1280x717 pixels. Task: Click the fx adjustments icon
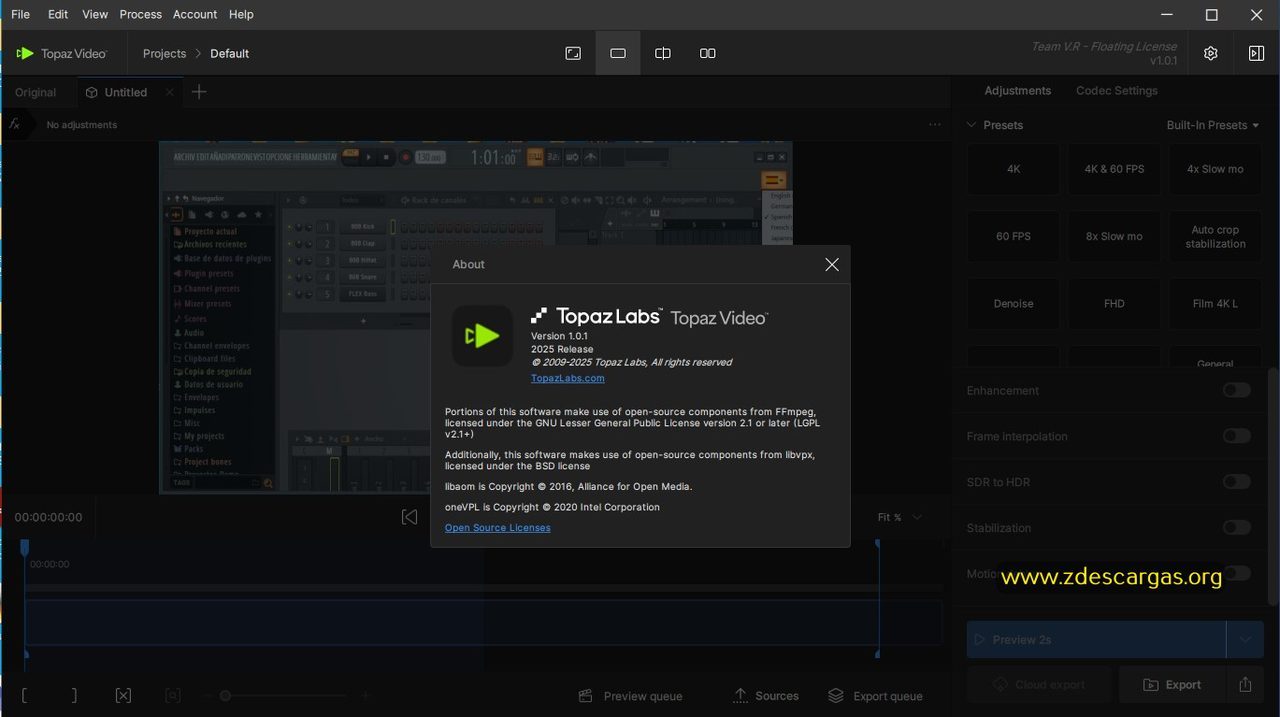tap(15, 124)
